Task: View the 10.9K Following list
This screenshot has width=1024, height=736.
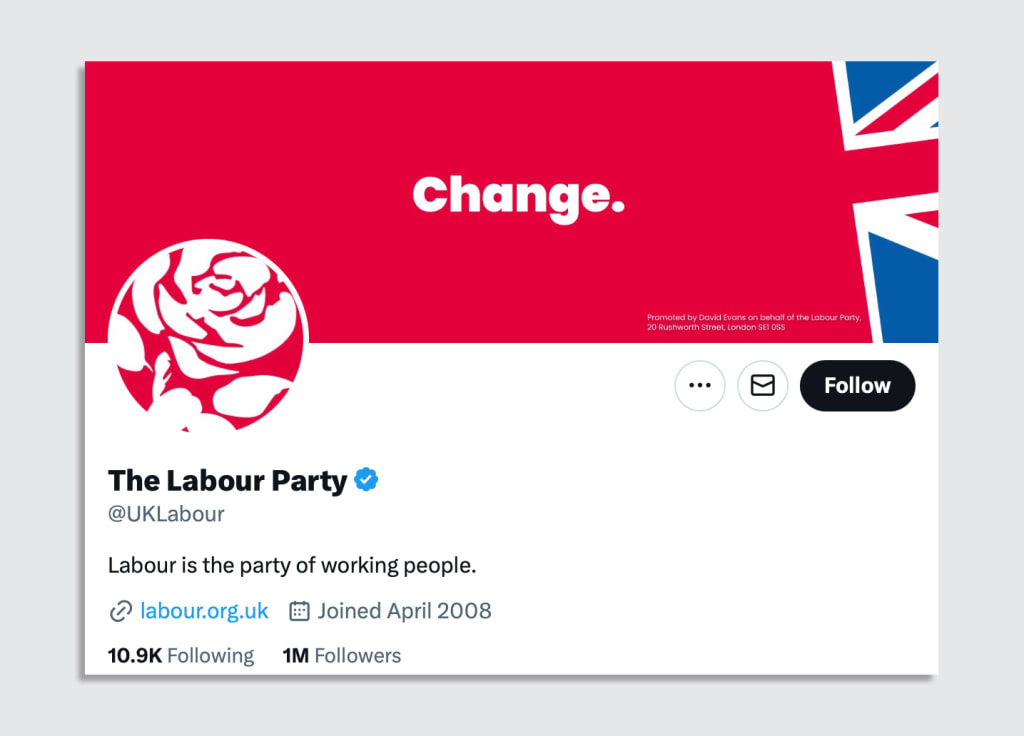Action: coord(180,655)
